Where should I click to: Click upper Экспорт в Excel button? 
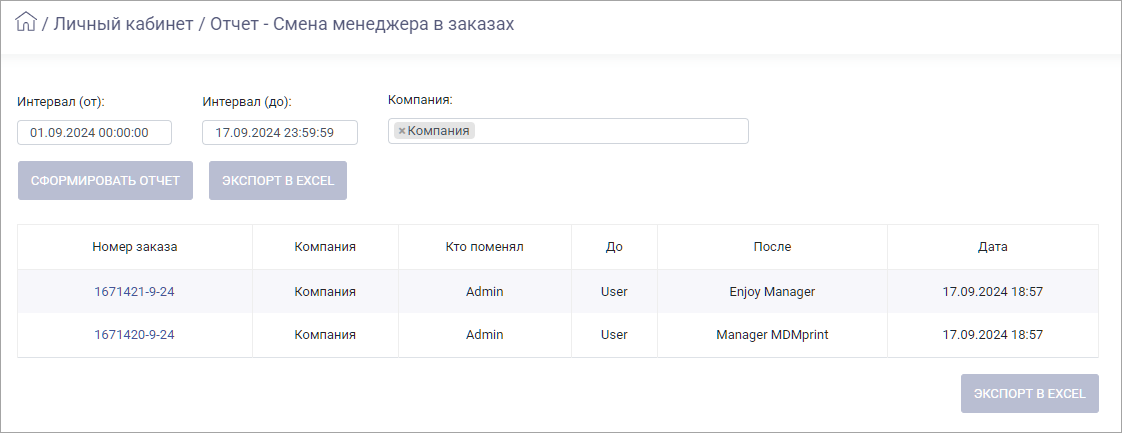pyautogui.click(x=278, y=180)
